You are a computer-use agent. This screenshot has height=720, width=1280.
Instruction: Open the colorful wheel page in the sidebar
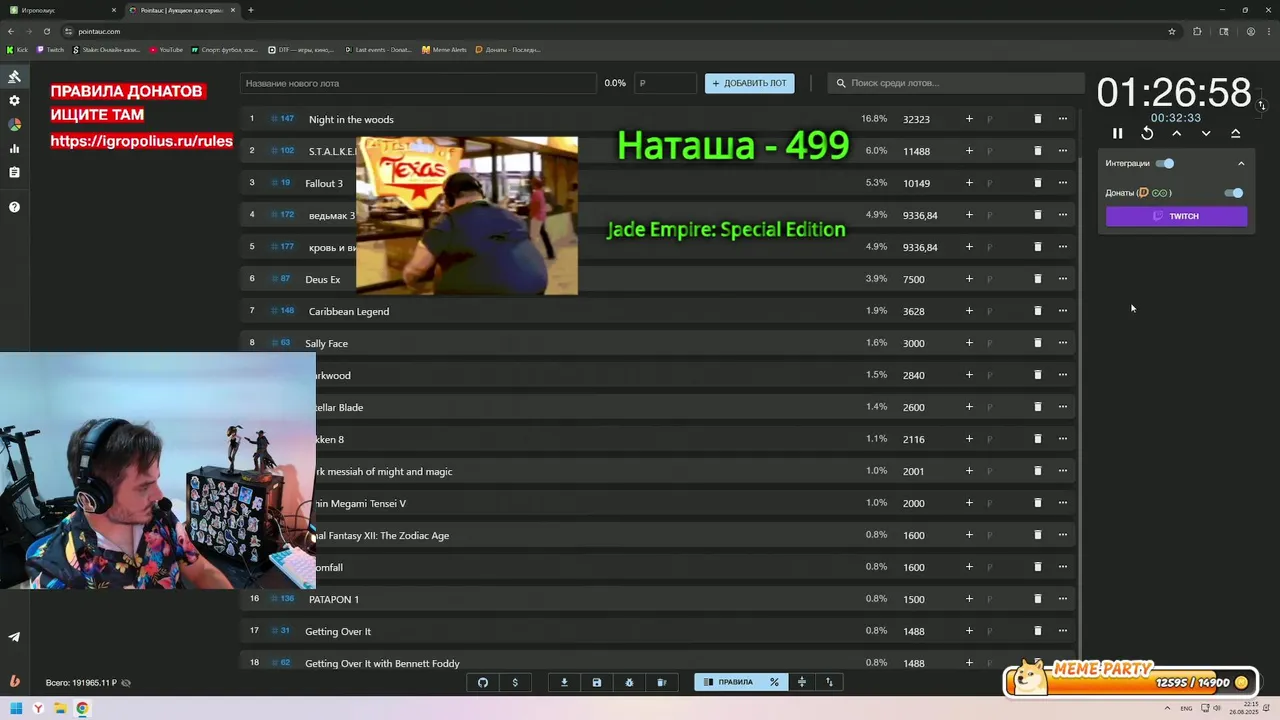click(x=14, y=125)
